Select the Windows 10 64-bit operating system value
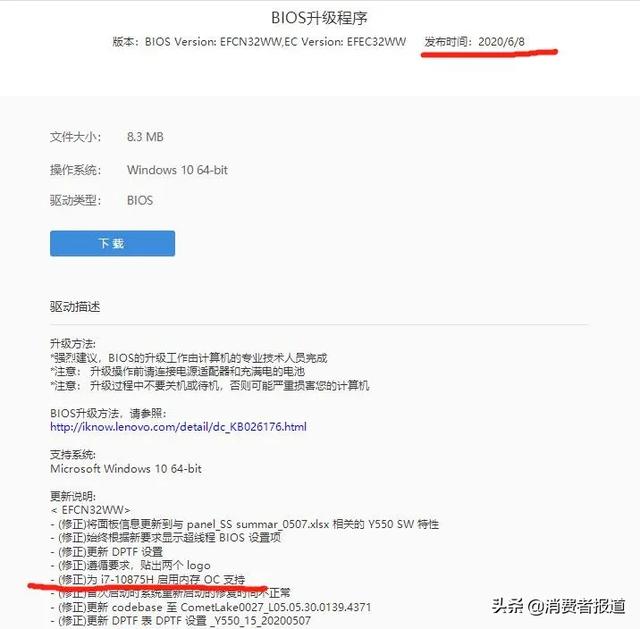The width and height of the screenshot is (640, 629). [x=177, y=170]
